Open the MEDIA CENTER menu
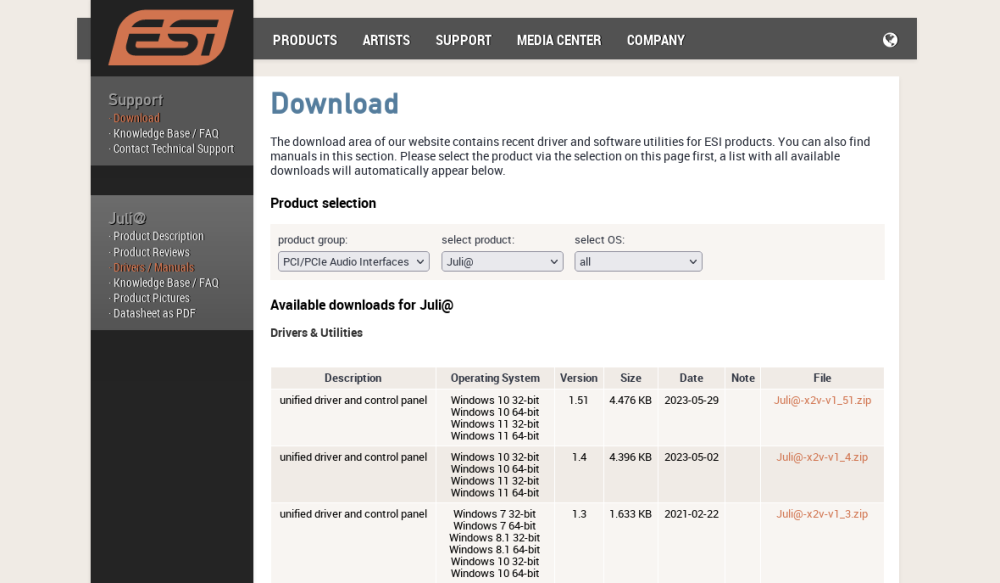 [x=558, y=40]
